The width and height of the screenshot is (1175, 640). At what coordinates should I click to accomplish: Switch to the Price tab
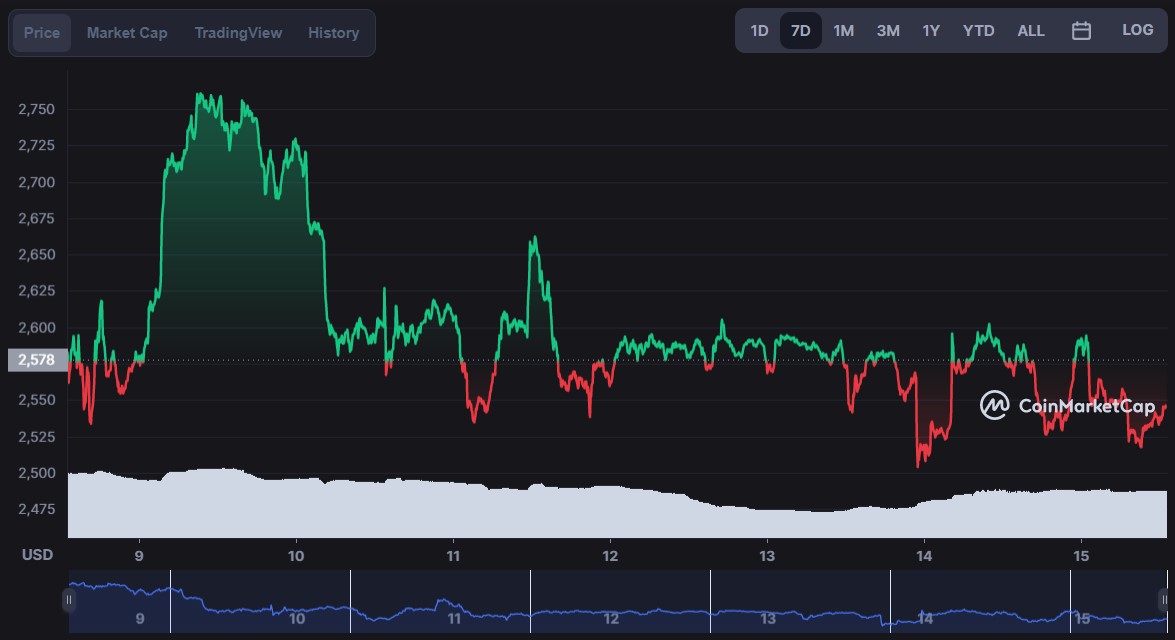click(42, 33)
